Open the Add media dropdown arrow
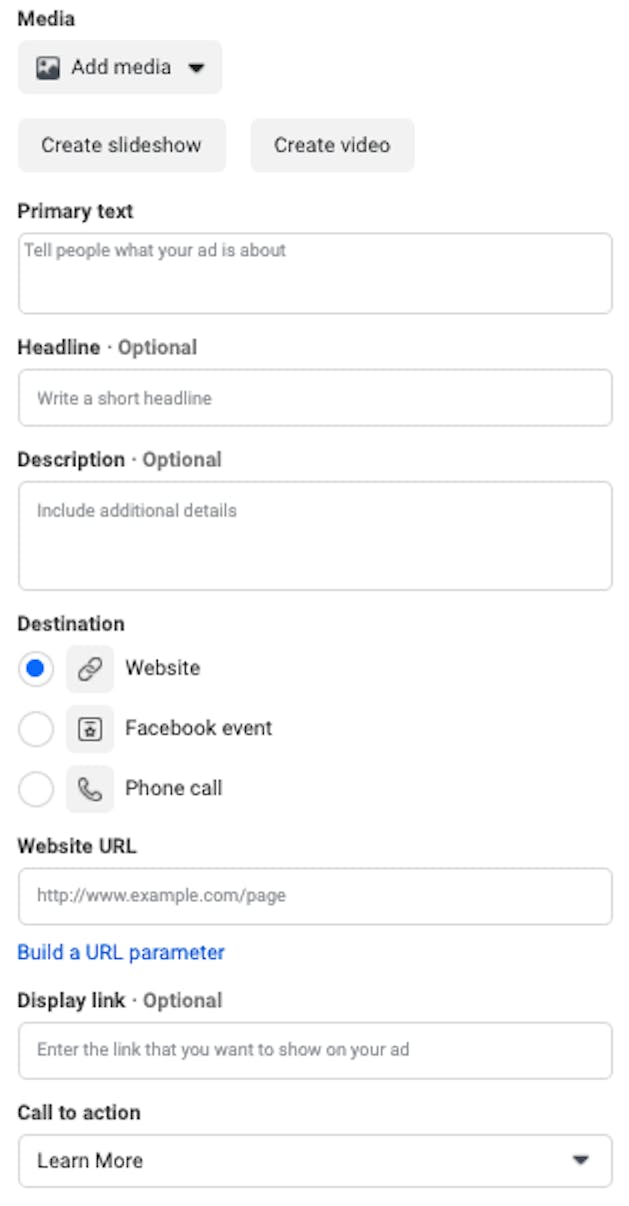This screenshot has width=629, height=1206. click(196, 68)
